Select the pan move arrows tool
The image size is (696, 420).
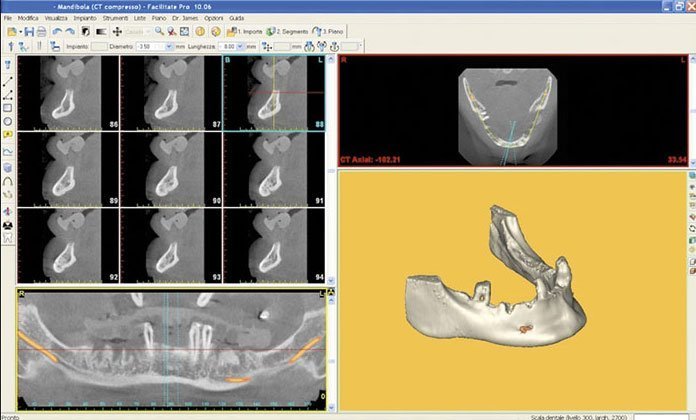coord(117,32)
